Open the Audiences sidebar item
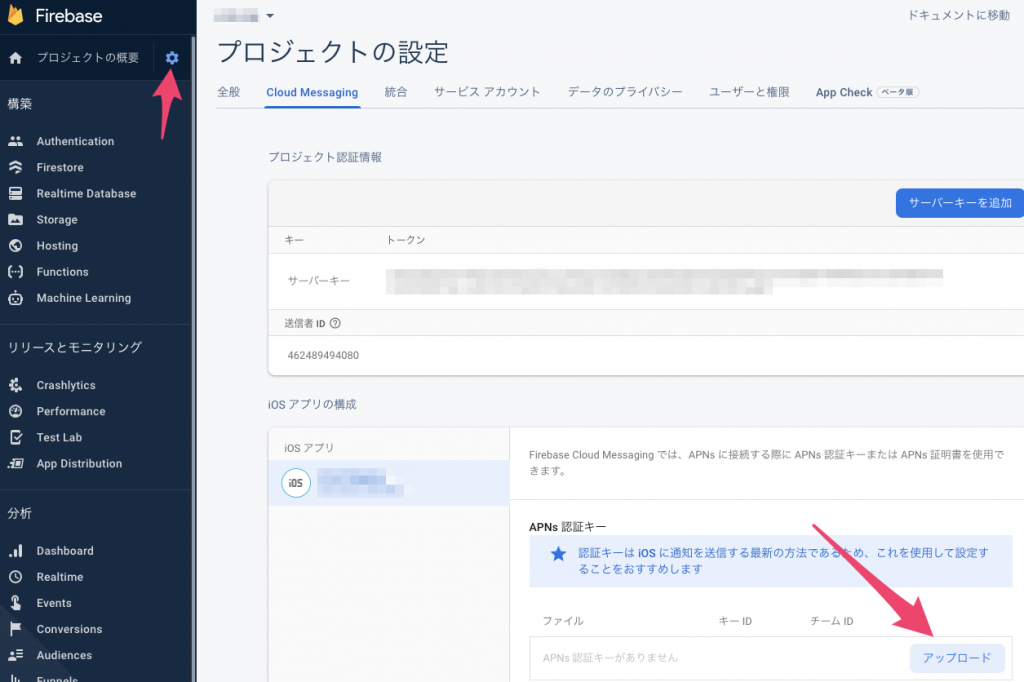1024x682 pixels. 64,655
